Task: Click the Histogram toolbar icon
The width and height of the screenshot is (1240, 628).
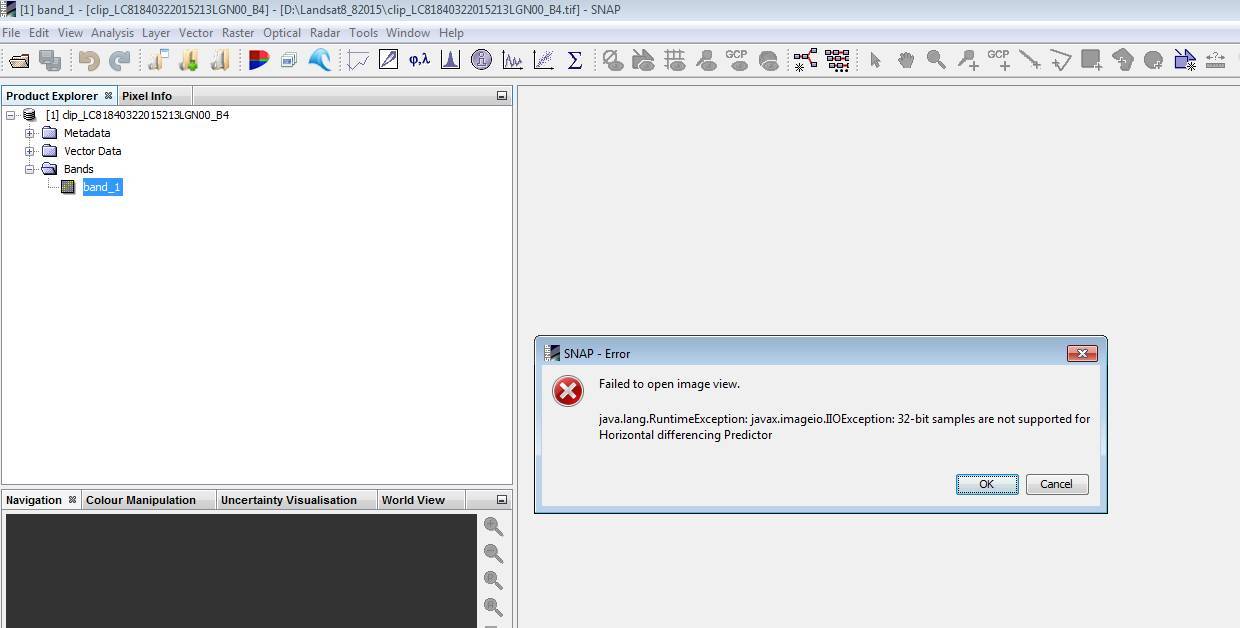Action: (450, 61)
